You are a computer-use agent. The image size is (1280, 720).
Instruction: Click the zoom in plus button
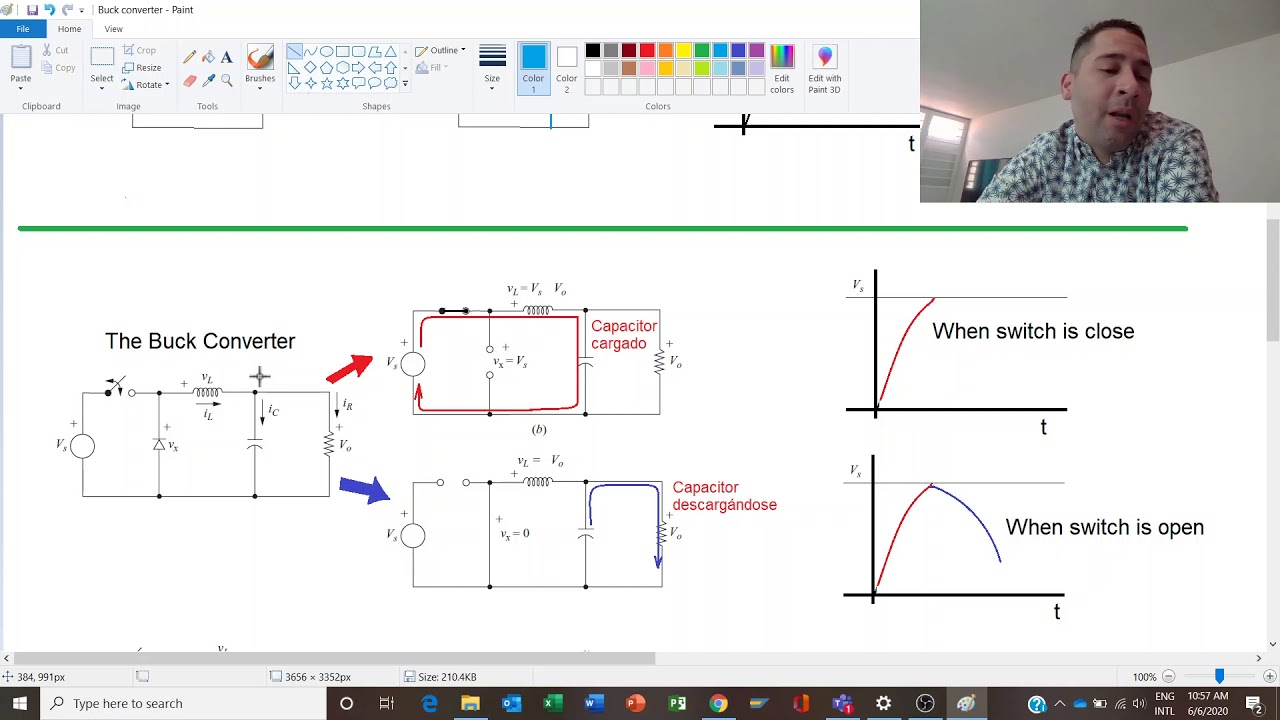pos(1268,677)
